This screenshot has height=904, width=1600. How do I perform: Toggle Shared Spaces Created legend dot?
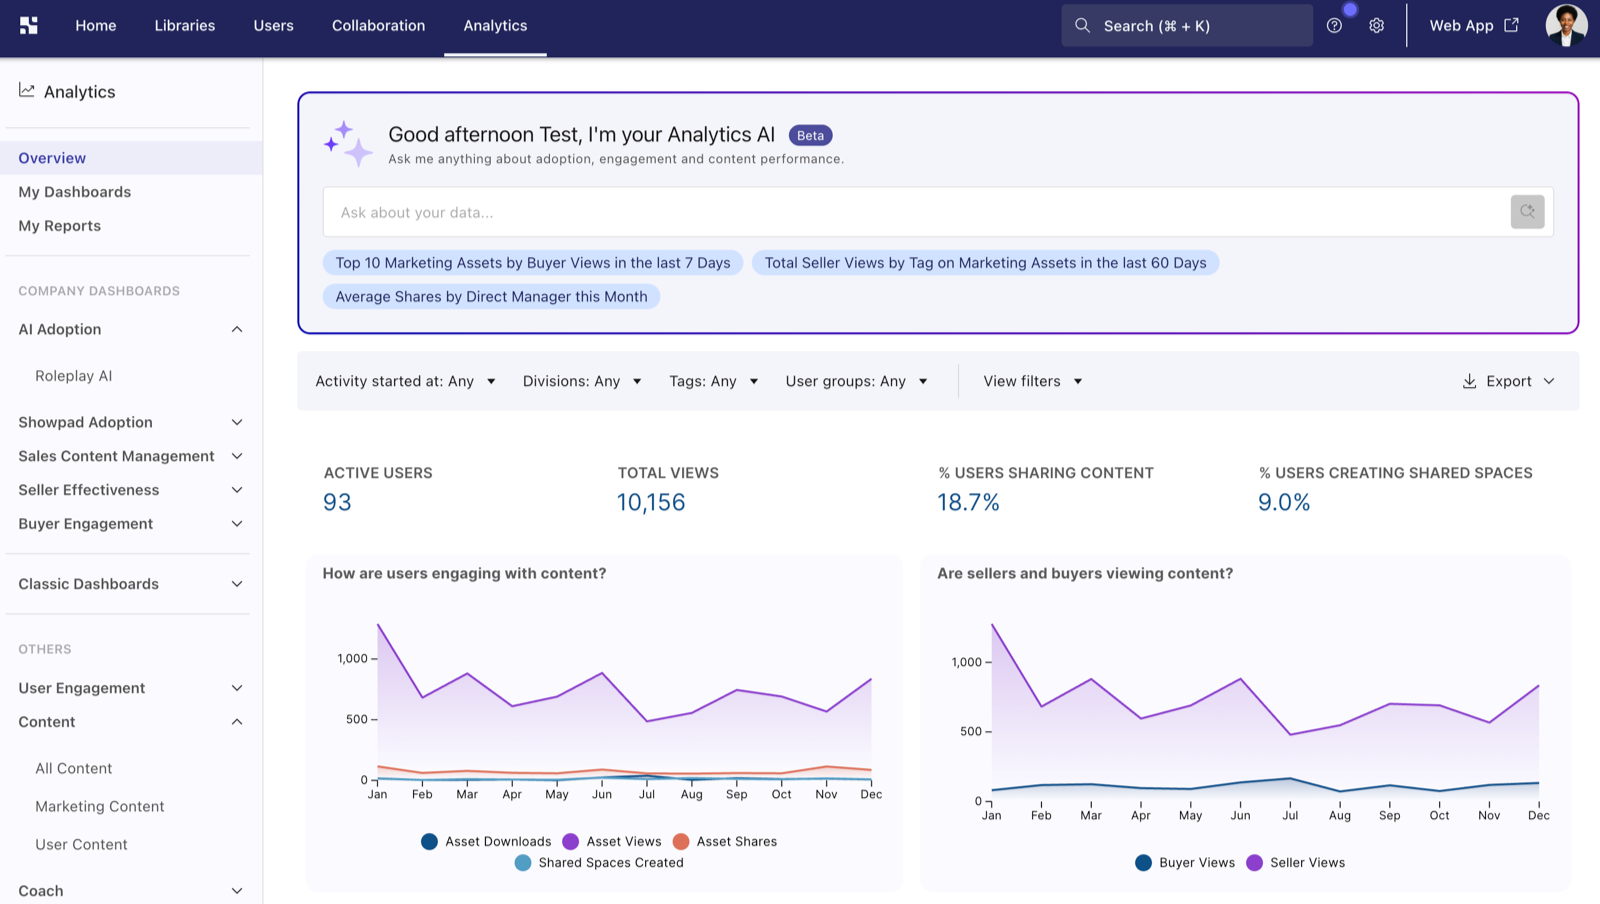523,863
